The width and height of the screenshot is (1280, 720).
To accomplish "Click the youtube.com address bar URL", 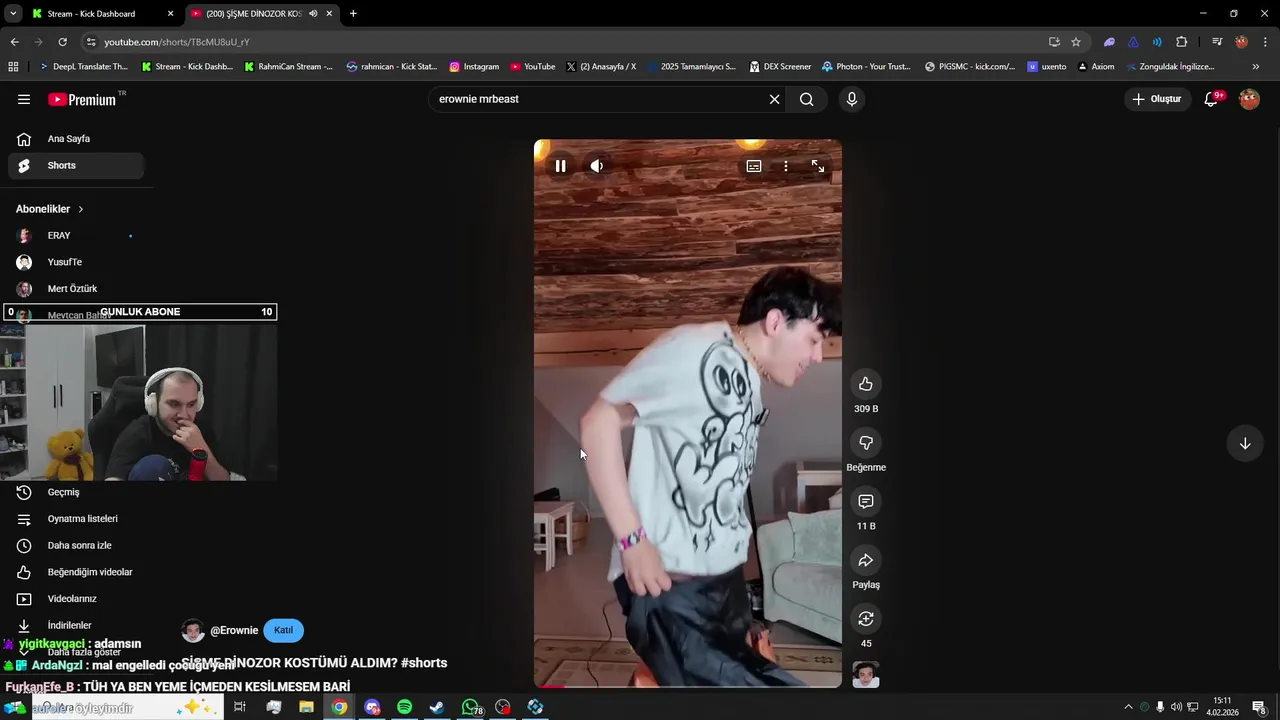I will [x=177, y=42].
